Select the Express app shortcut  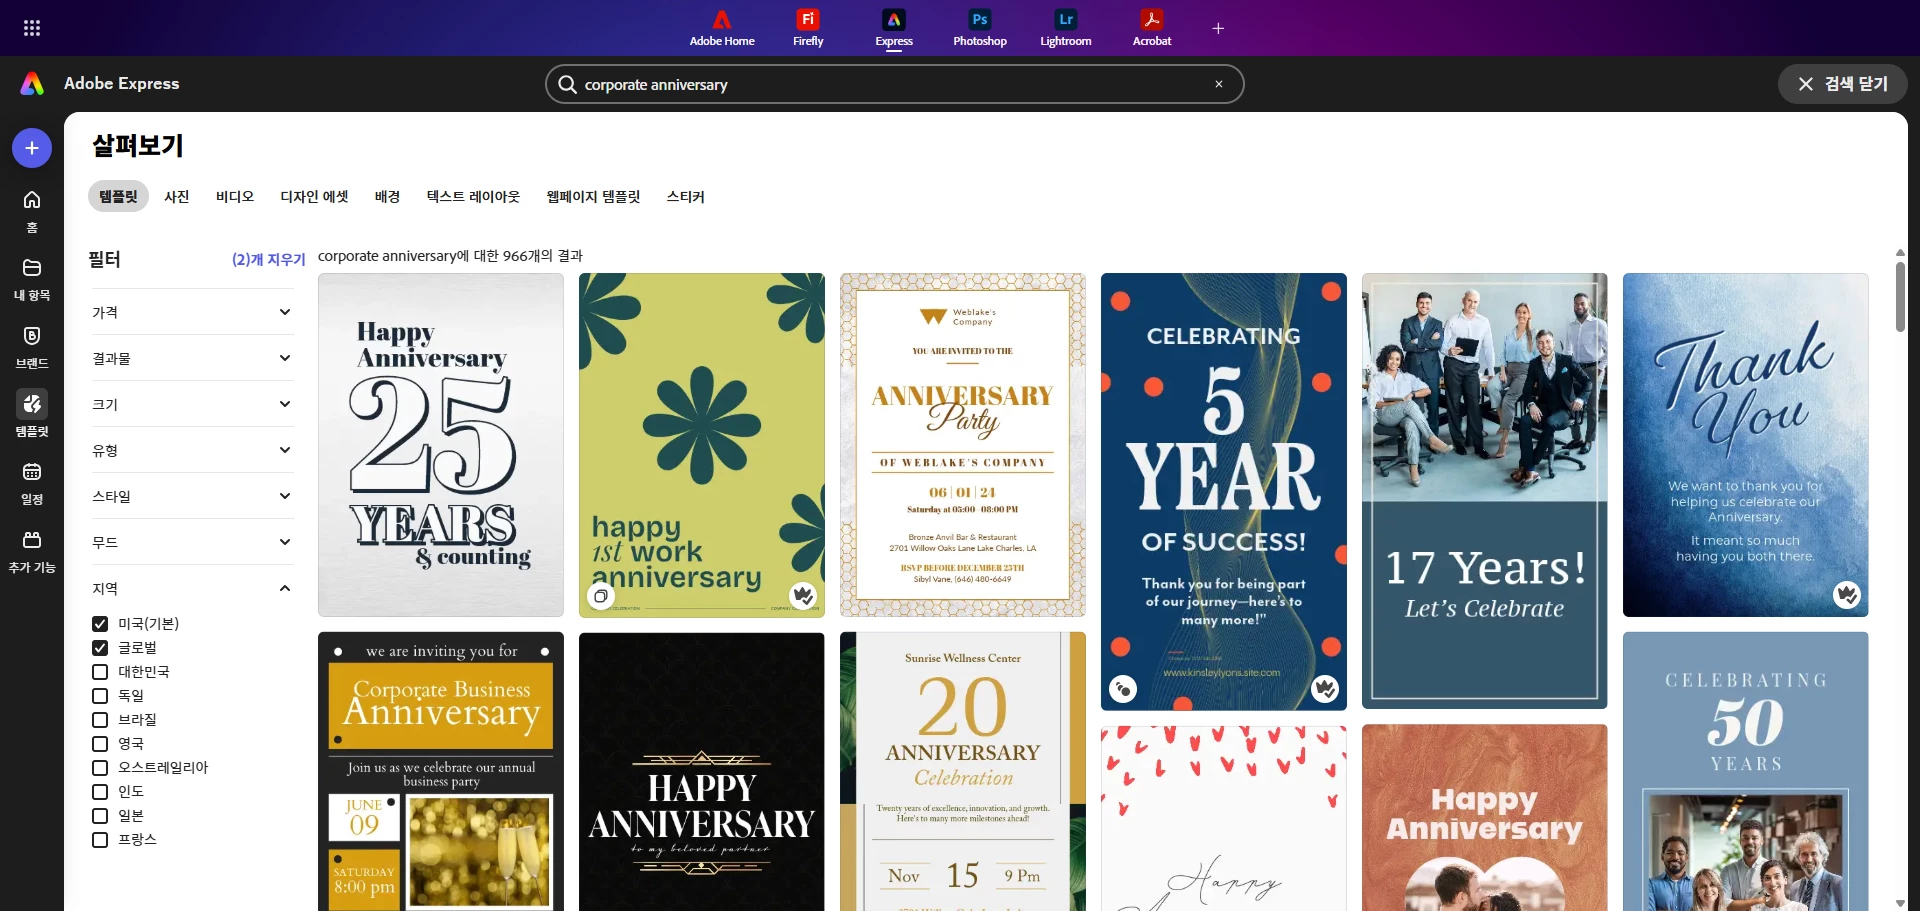click(x=894, y=28)
